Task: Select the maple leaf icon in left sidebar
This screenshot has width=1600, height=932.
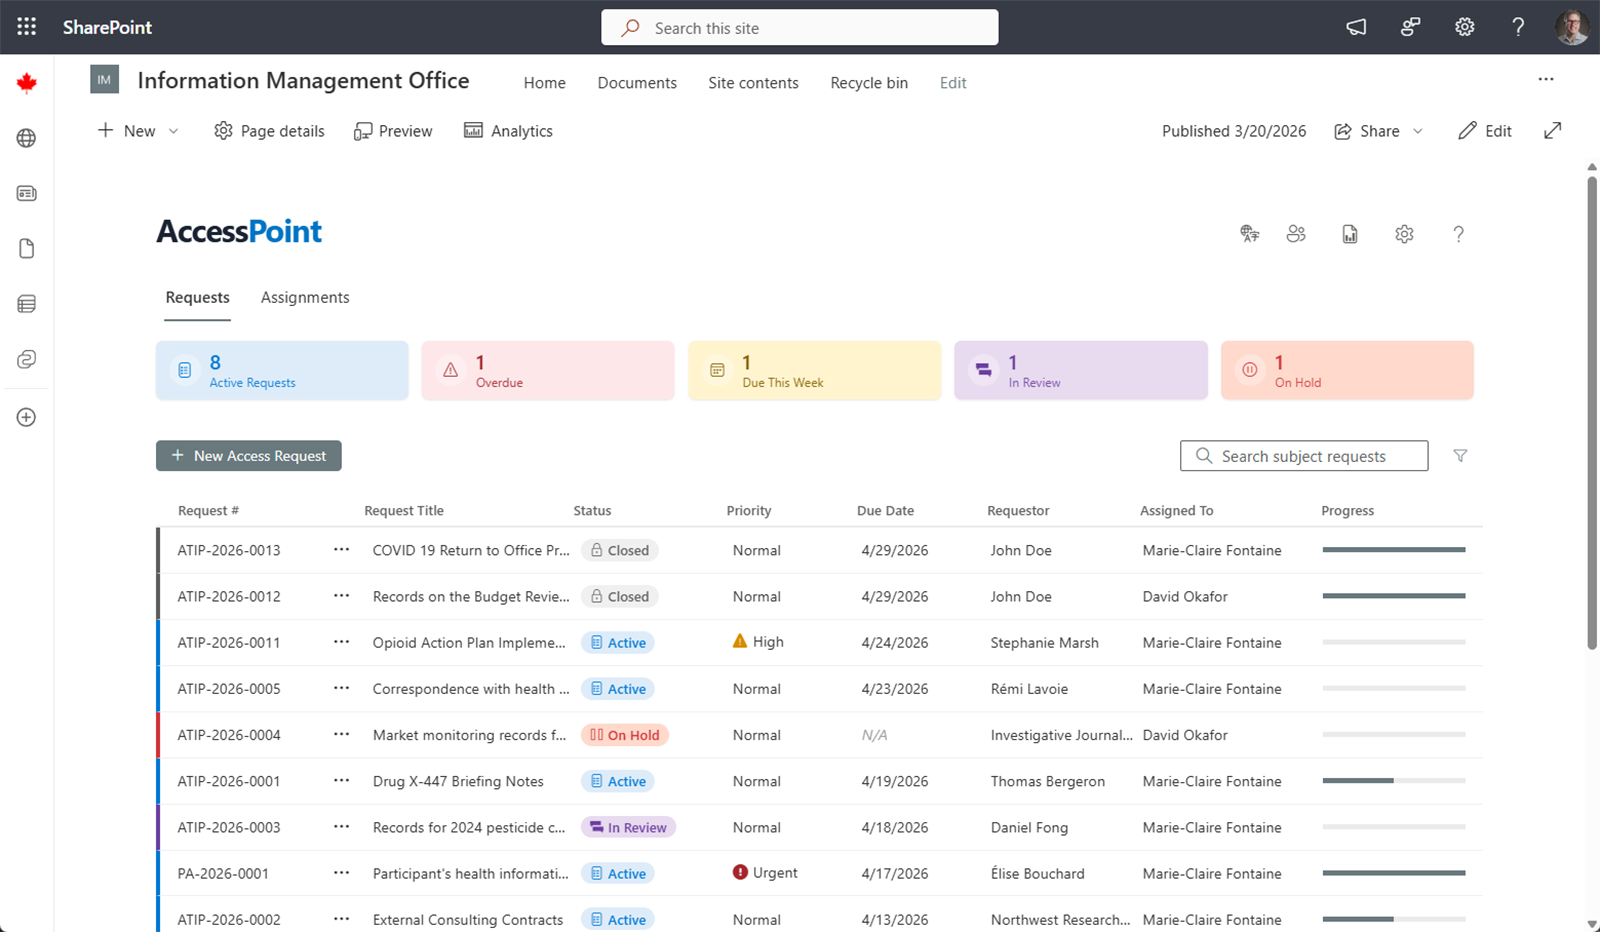Action: (26, 81)
